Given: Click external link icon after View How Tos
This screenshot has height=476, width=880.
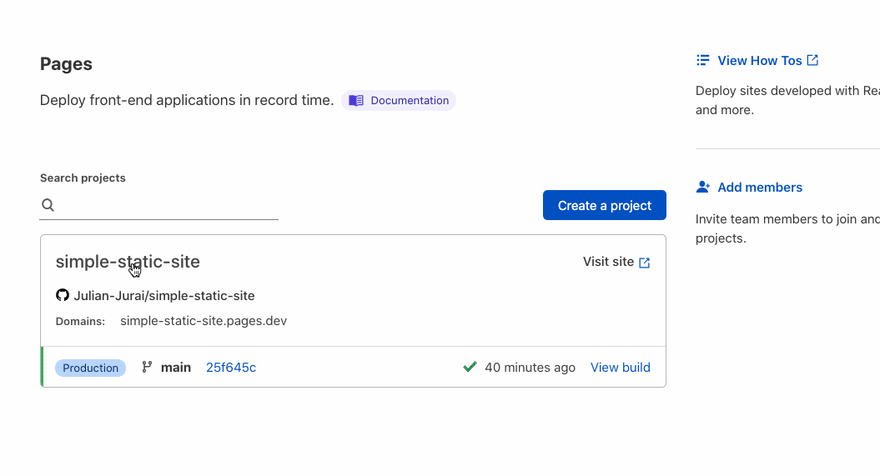Looking at the screenshot, I should click(x=812, y=60).
